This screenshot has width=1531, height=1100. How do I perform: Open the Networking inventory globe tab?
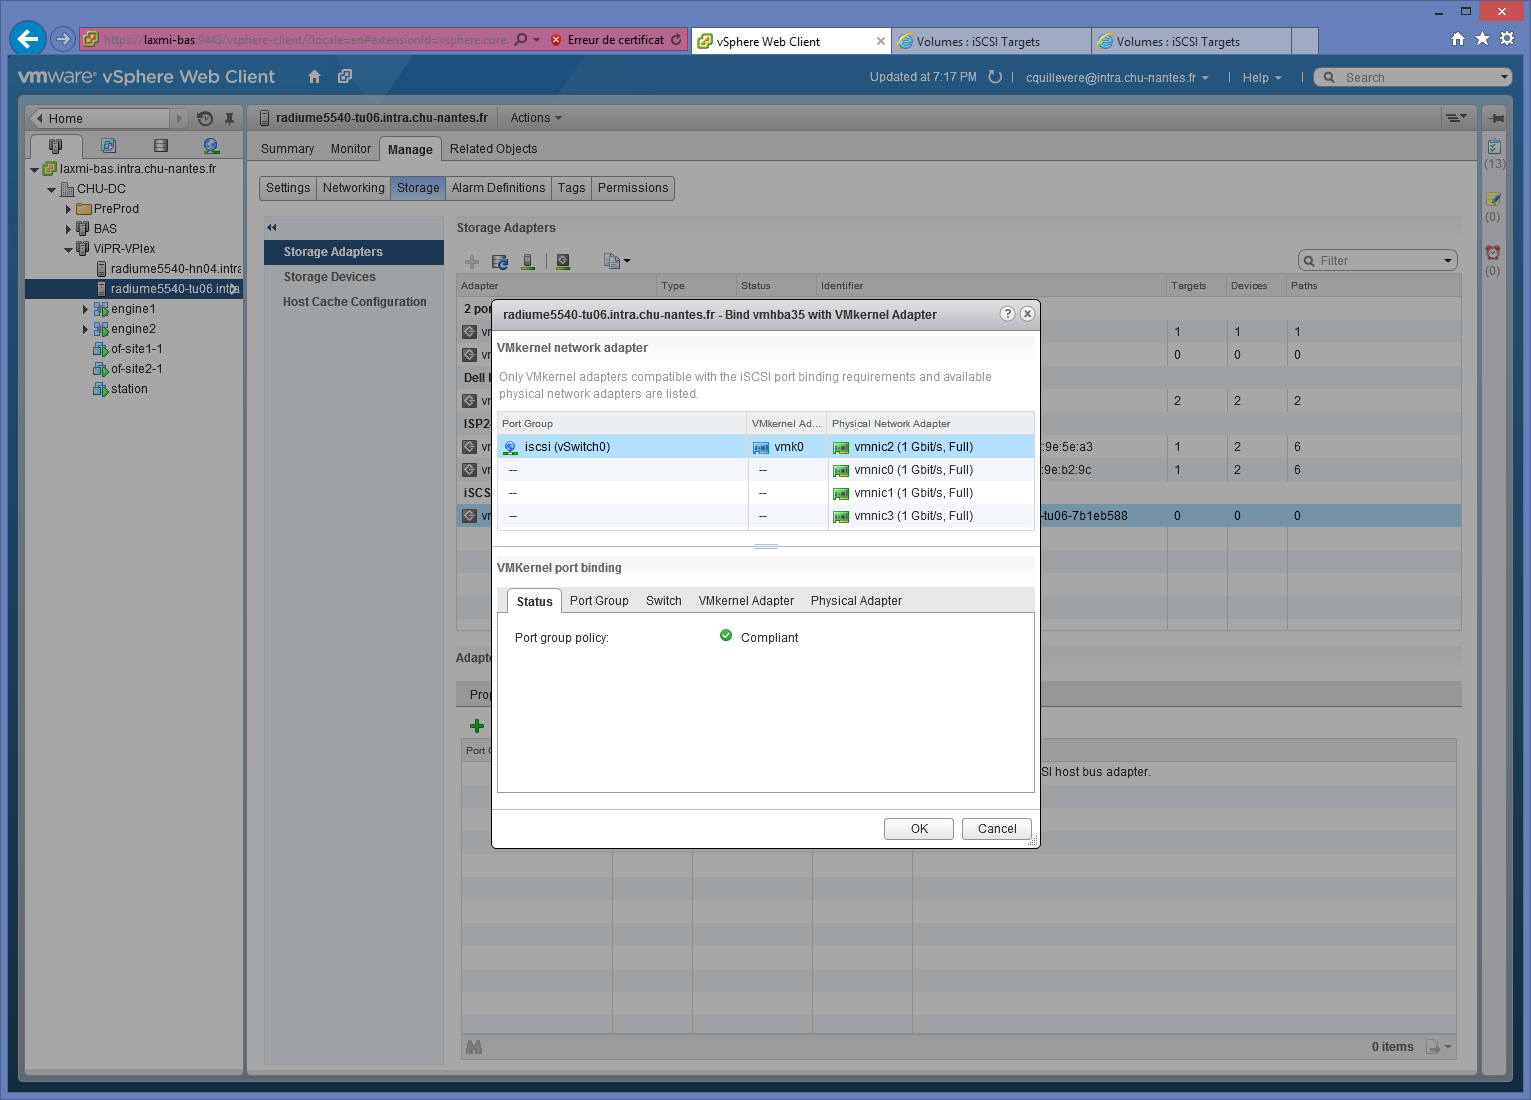point(211,146)
